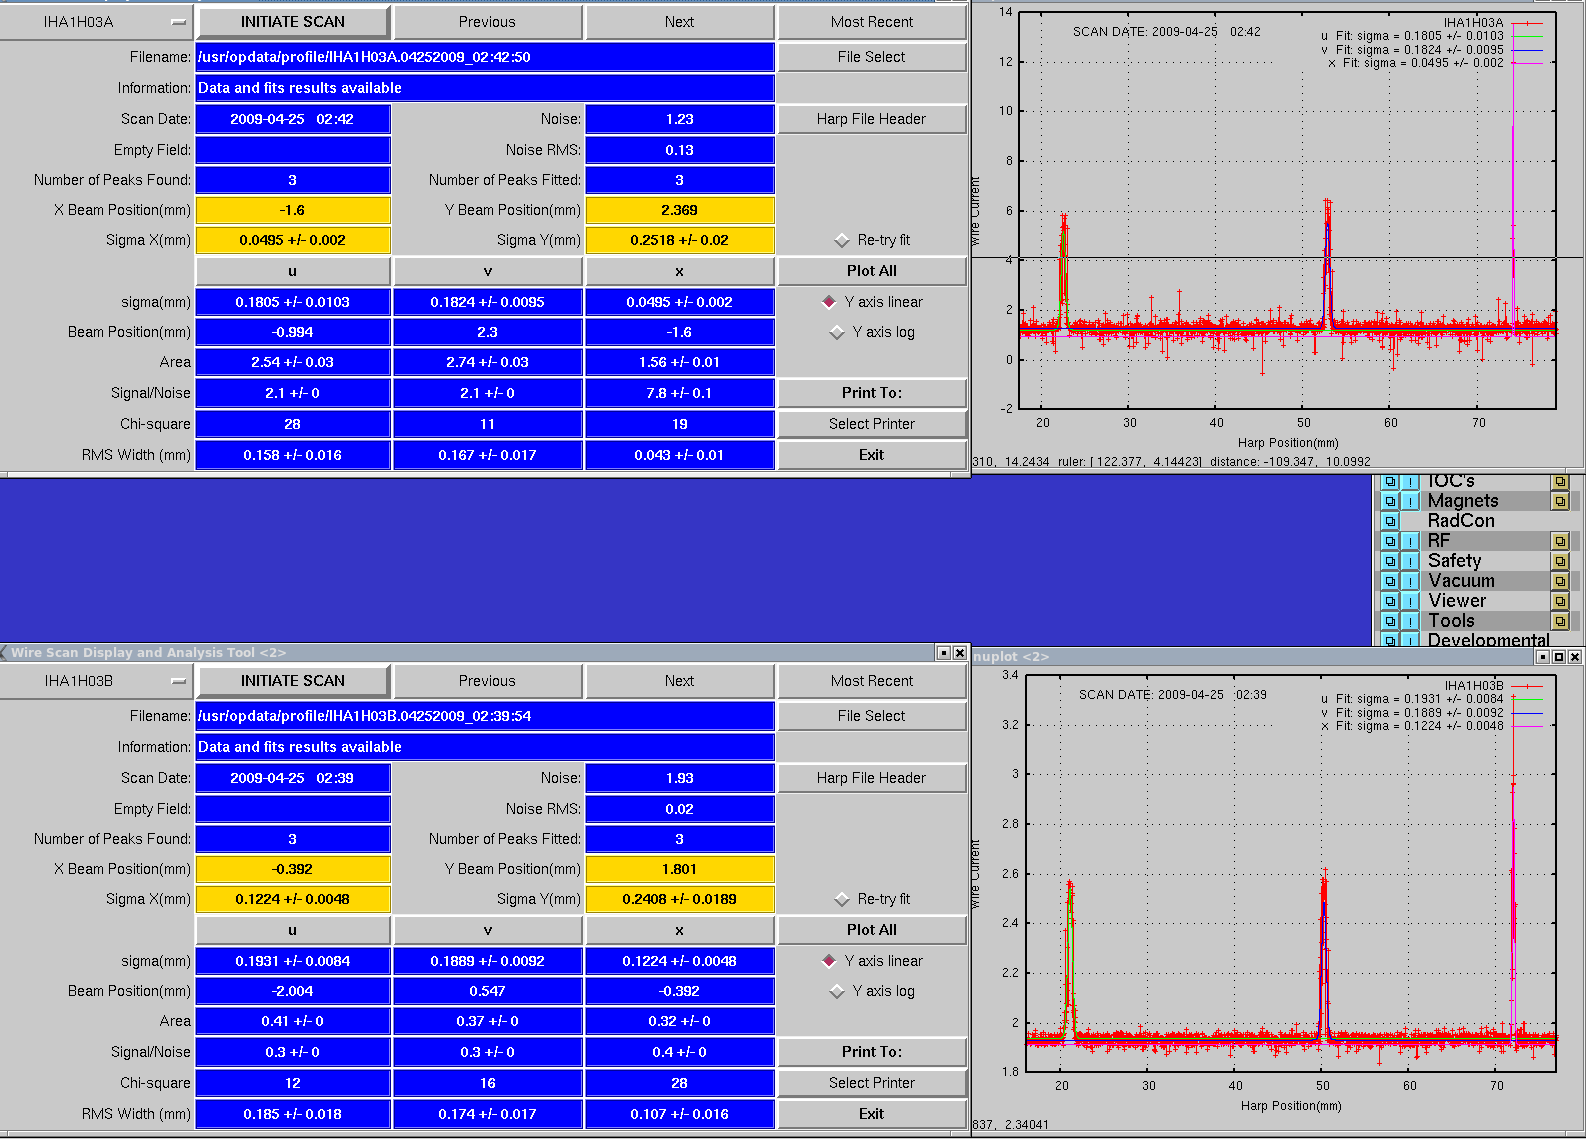Load the Previous scan in the IHA1H03A panel
1586x1139 pixels.
[x=487, y=22]
